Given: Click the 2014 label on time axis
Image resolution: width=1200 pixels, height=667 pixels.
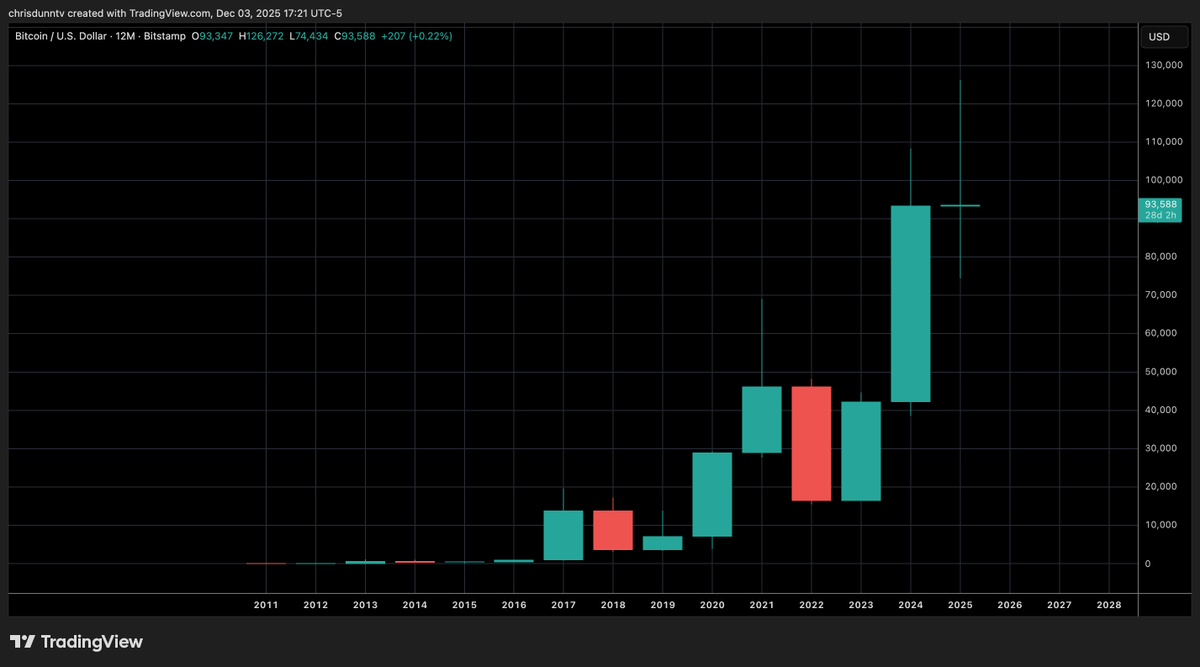Looking at the screenshot, I should [x=414, y=604].
